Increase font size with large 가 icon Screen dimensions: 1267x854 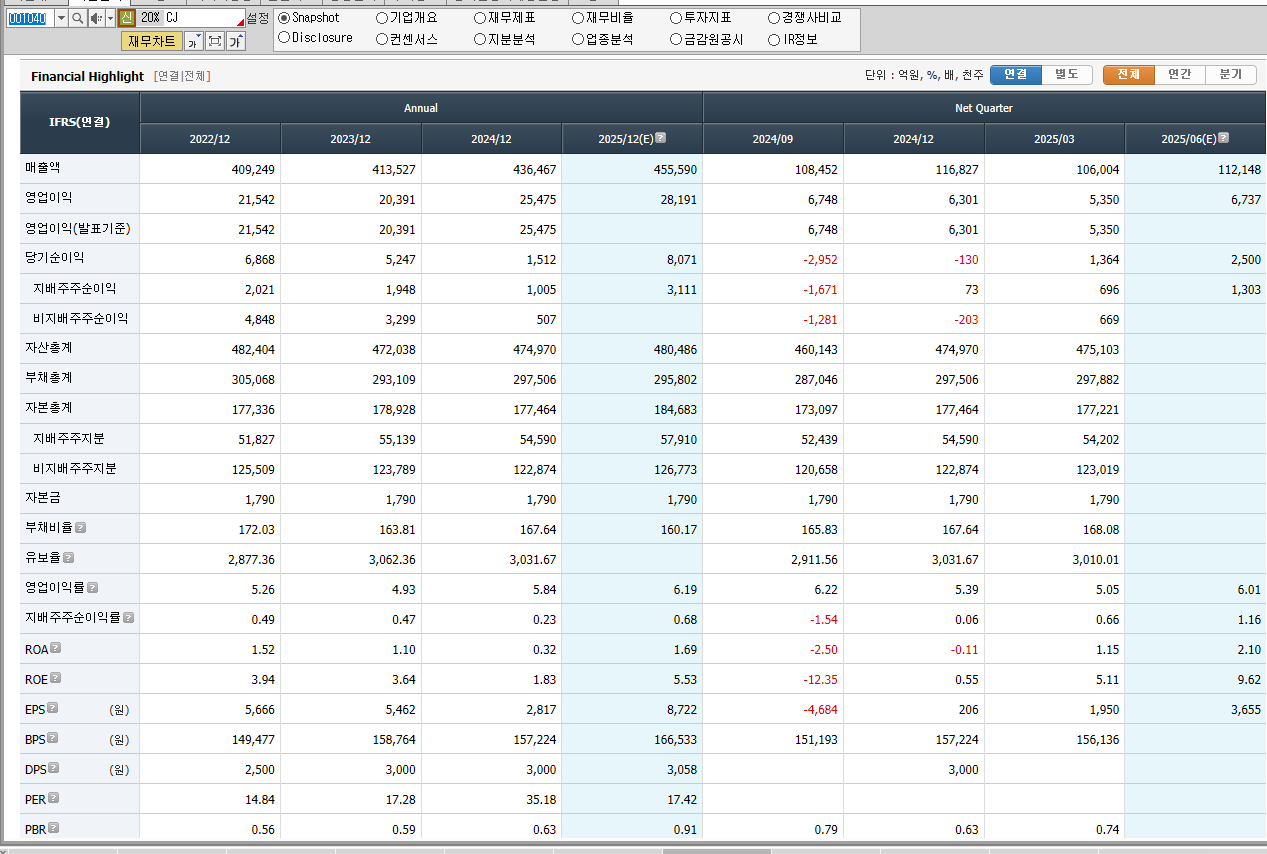point(235,41)
